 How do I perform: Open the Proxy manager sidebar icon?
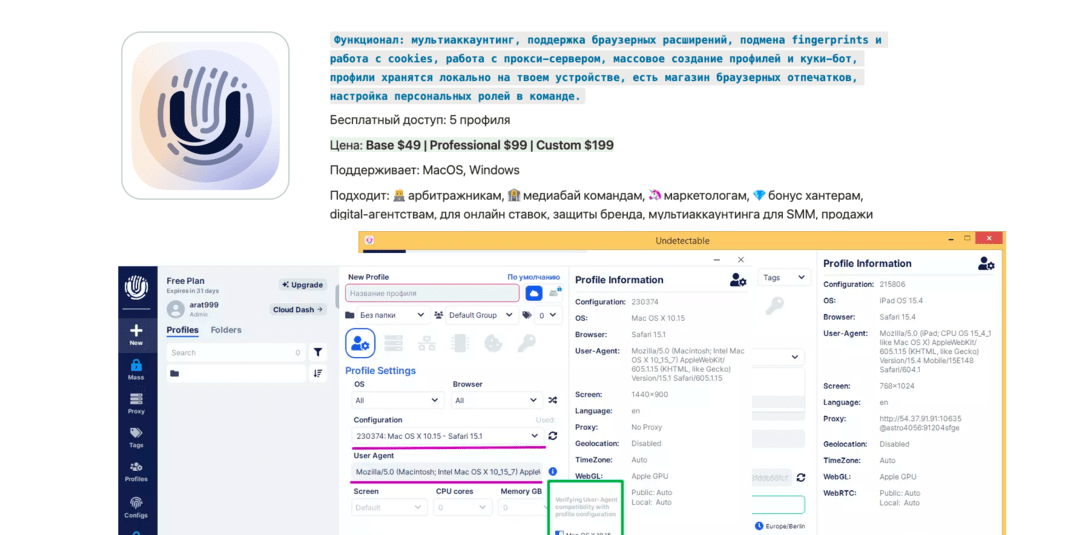click(136, 399)
